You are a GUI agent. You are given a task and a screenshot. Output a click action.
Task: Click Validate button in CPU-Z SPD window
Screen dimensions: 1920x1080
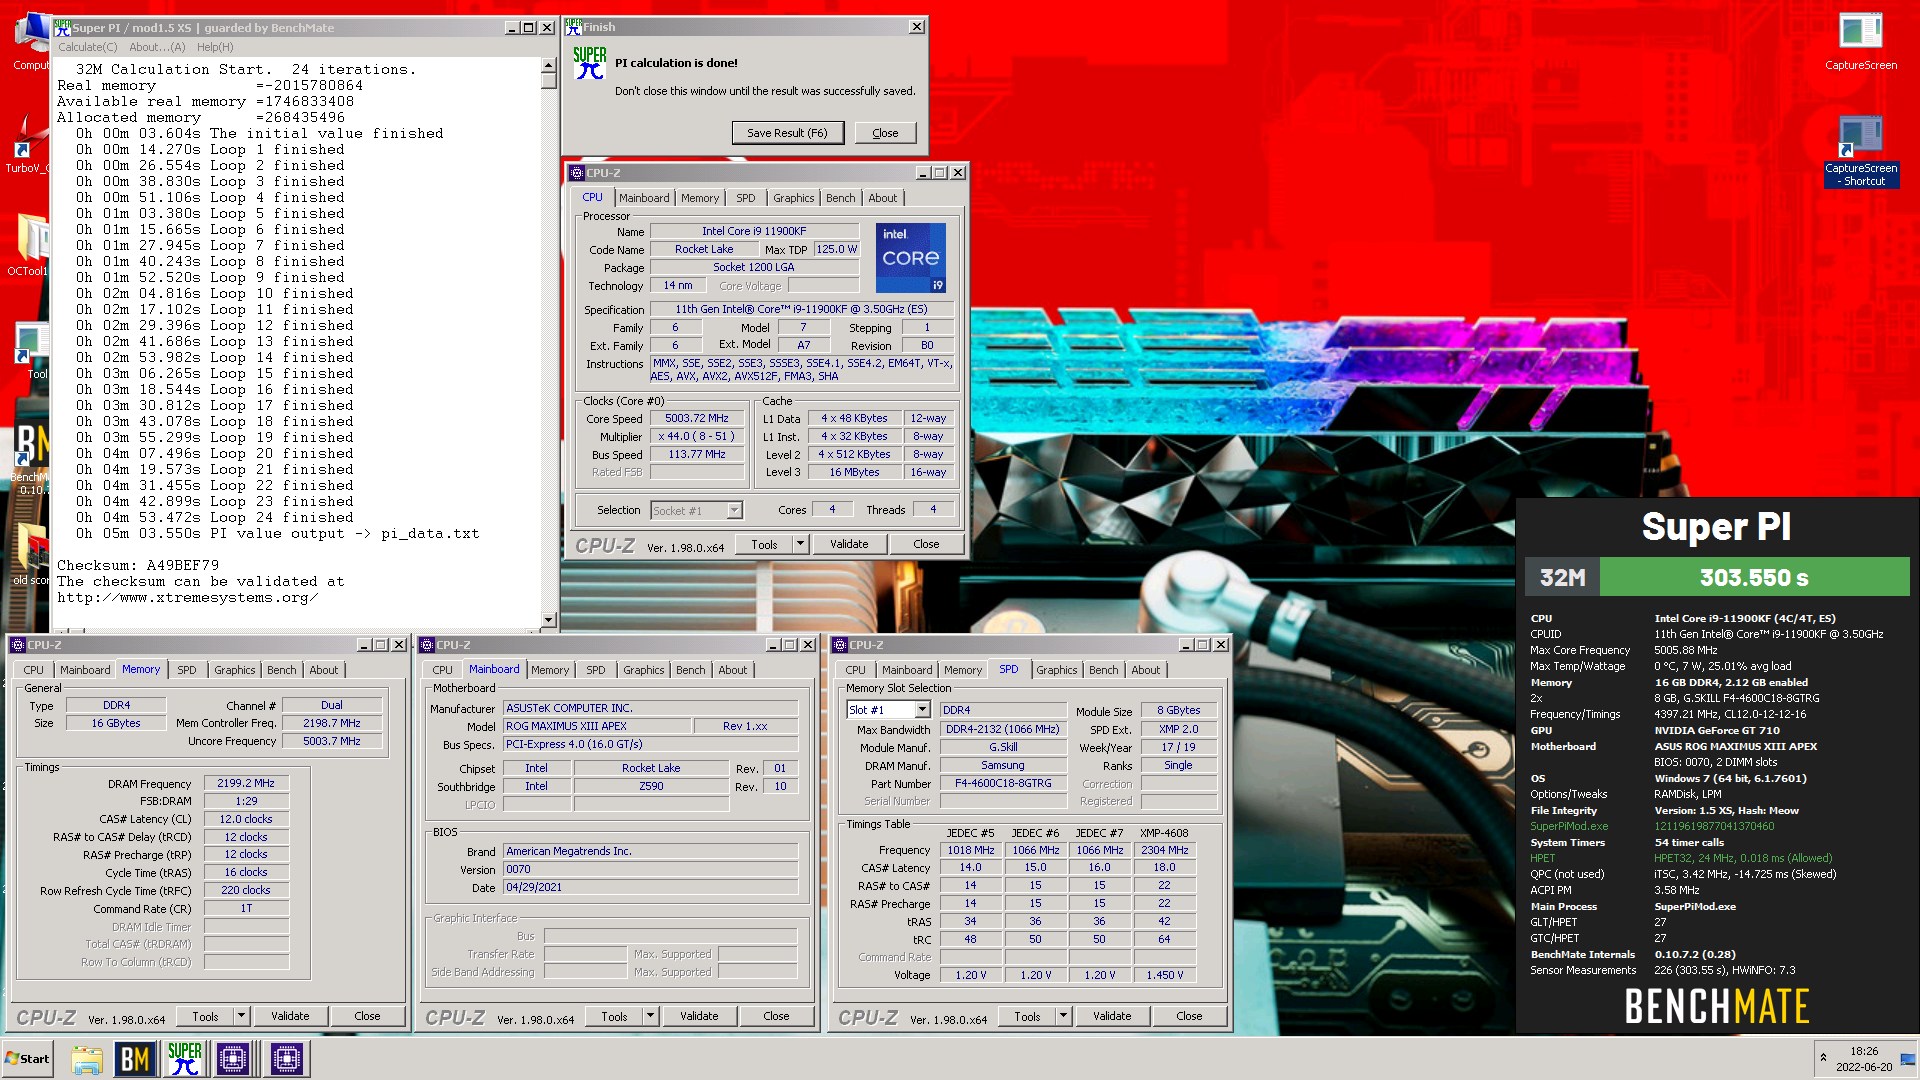click(1112, 1016)
